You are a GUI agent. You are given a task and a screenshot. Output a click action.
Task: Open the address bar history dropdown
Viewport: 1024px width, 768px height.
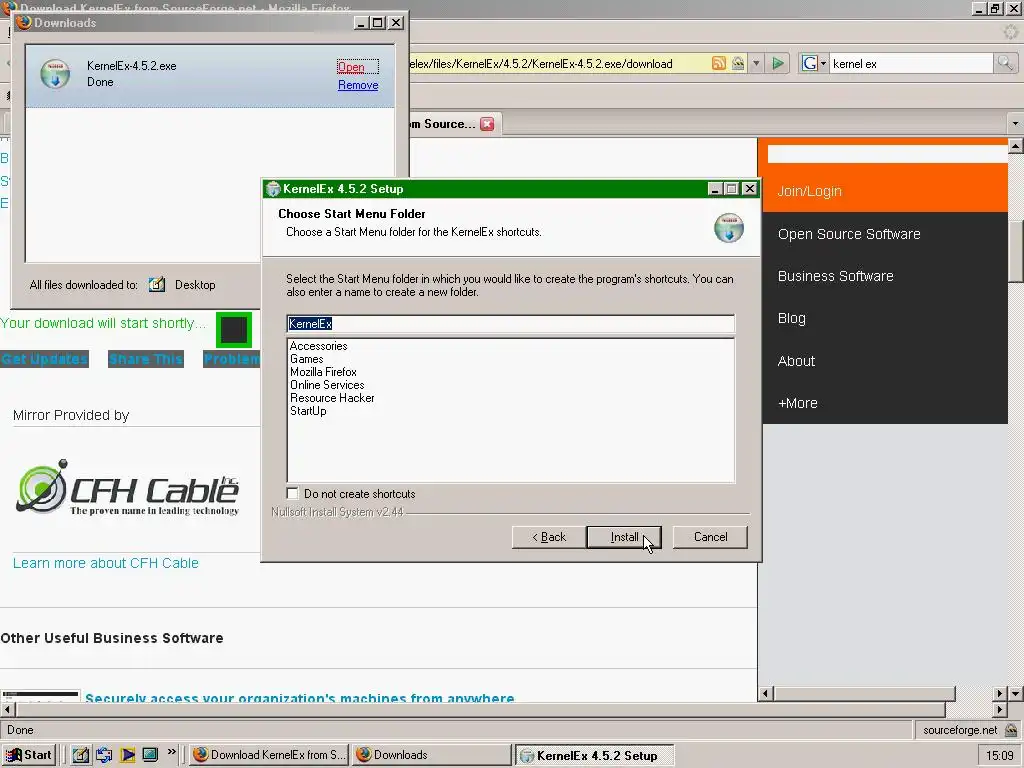[x=756, y=63]
